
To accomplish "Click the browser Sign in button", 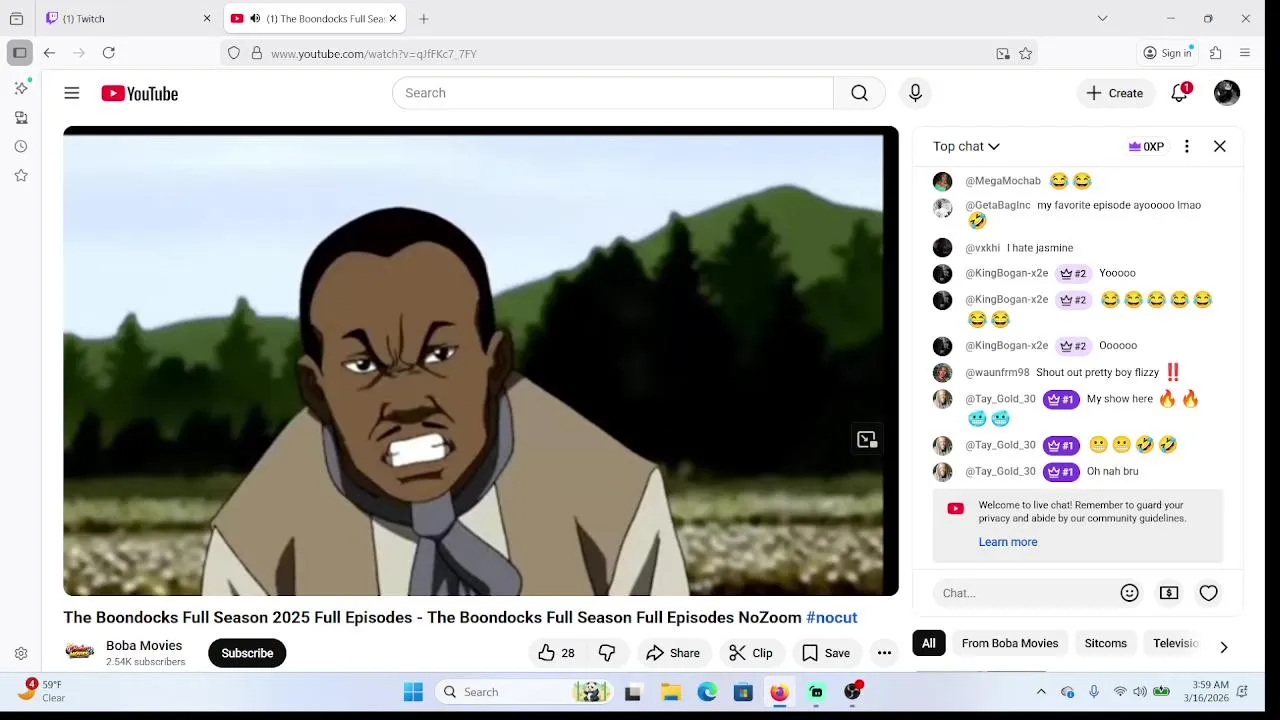I will point(1168,53).
